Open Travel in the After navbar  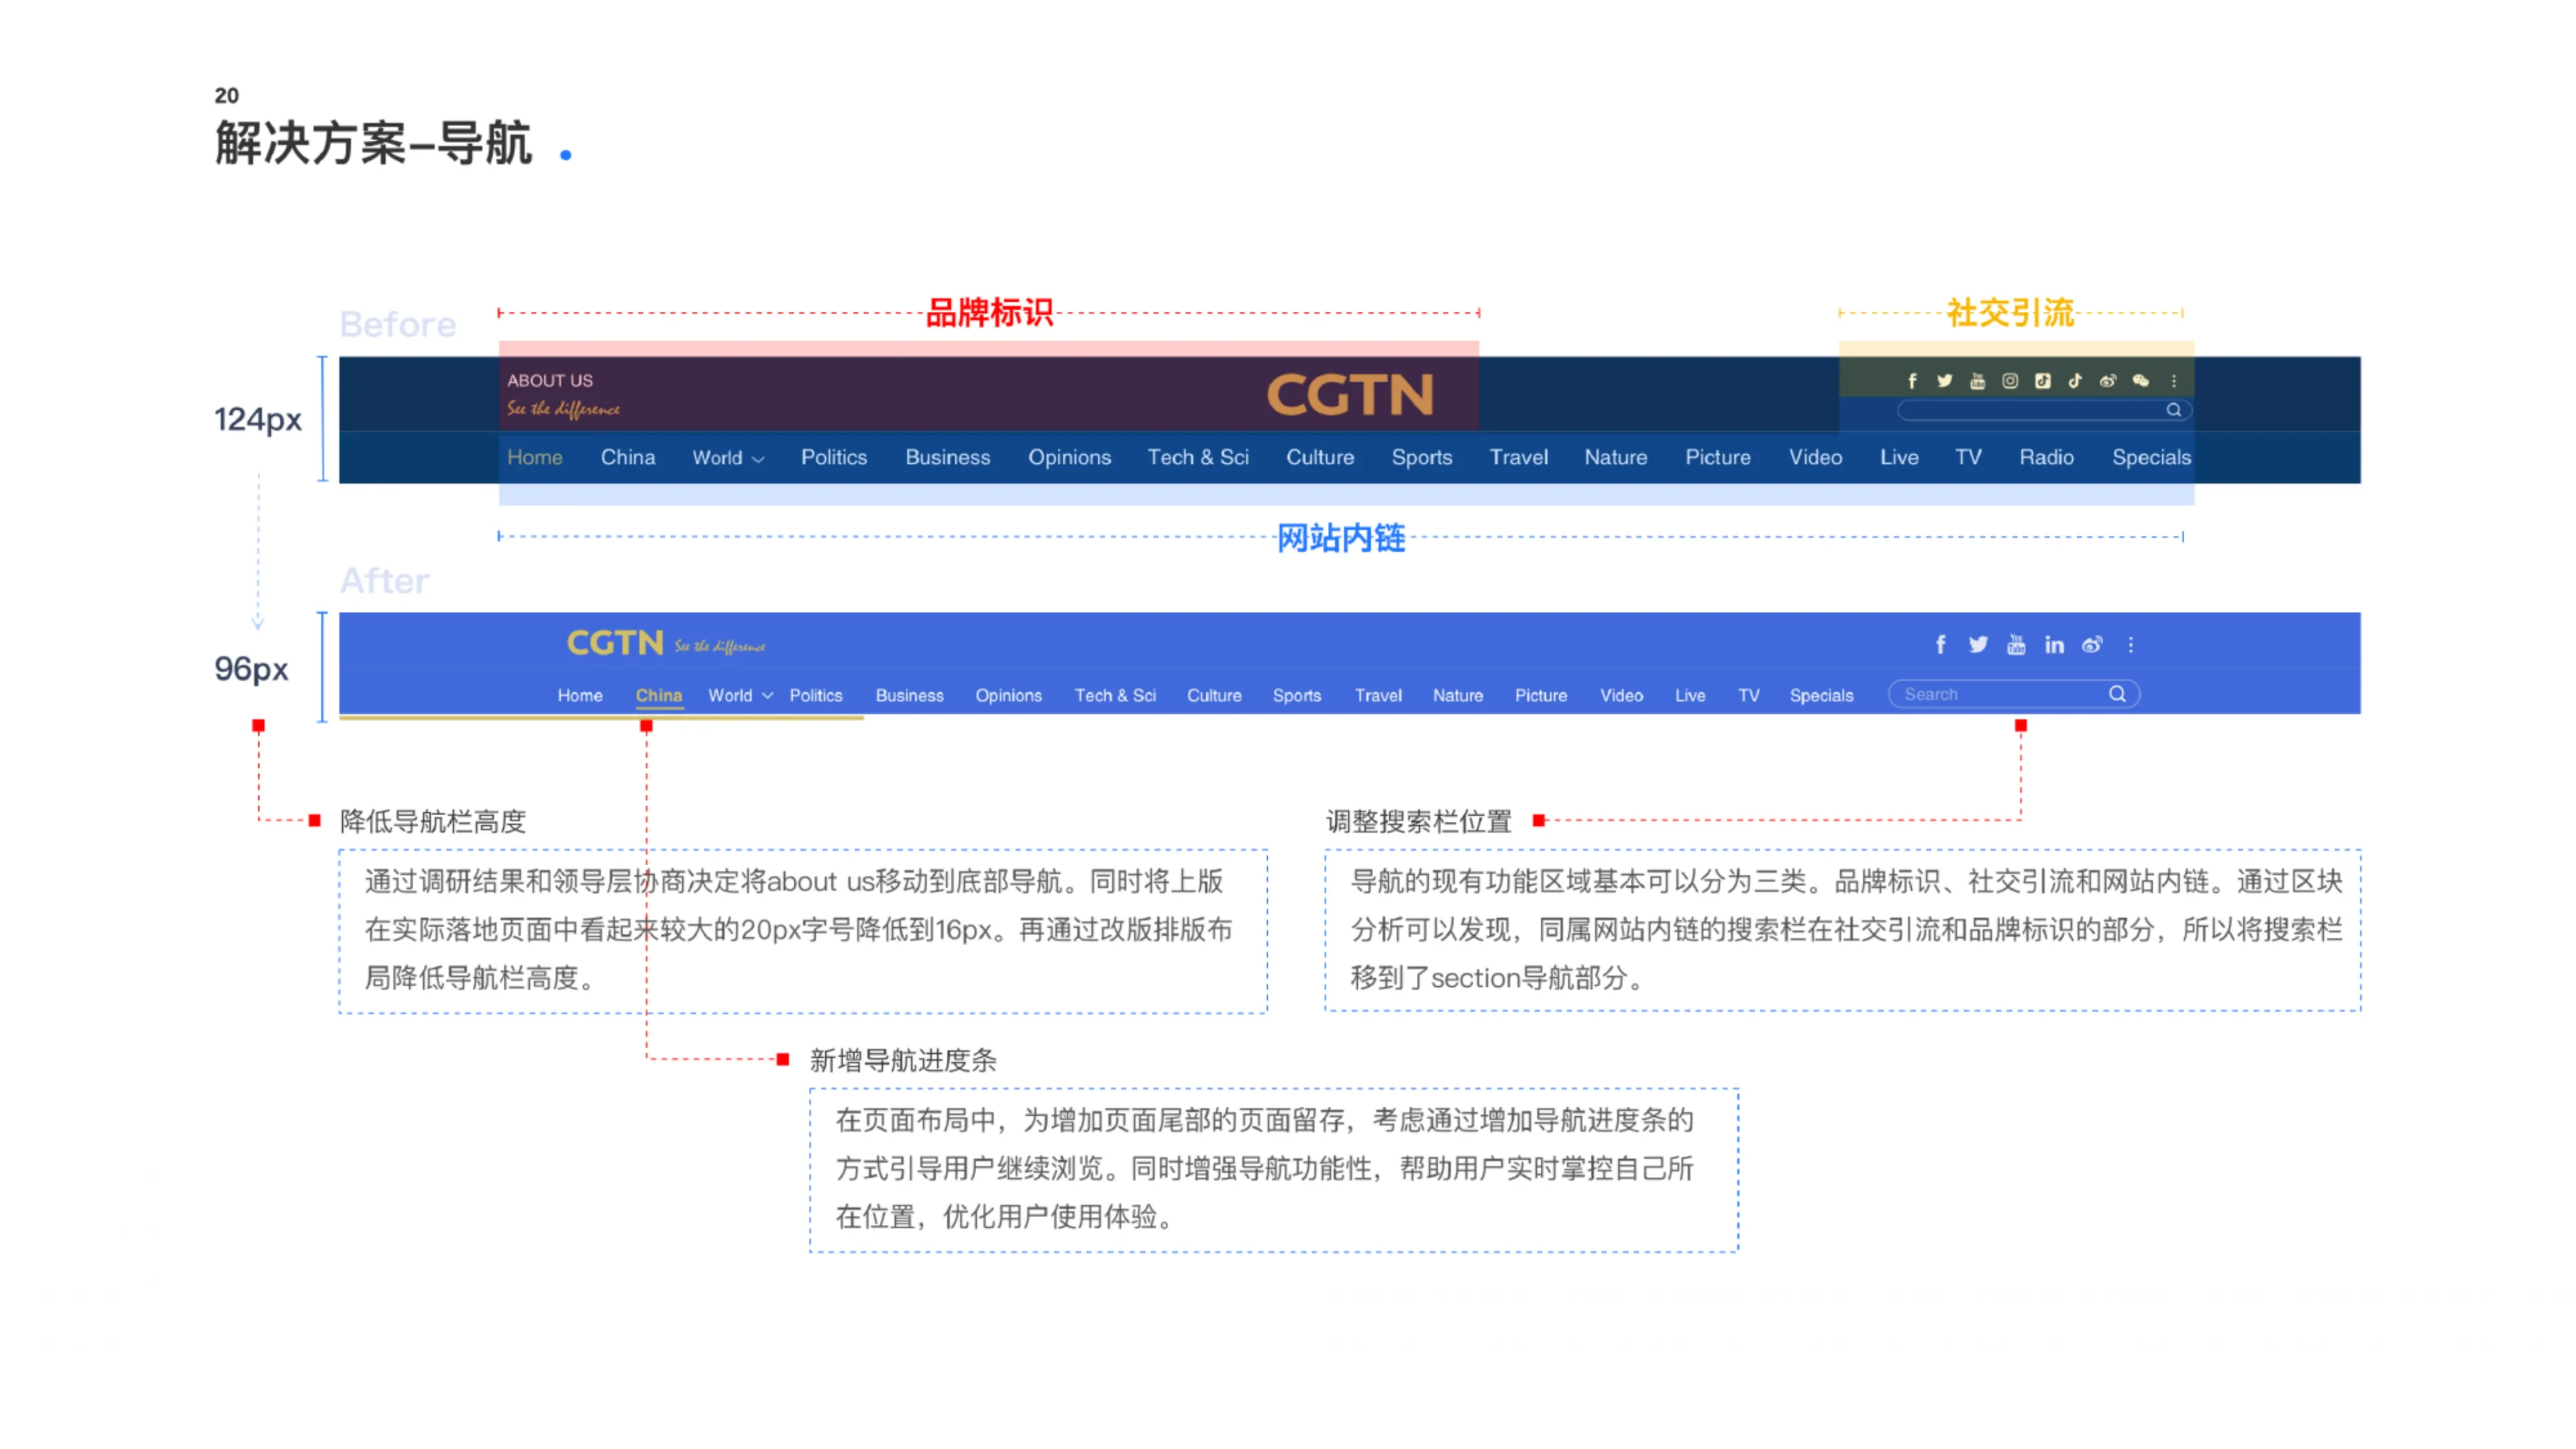point(1378,695)
